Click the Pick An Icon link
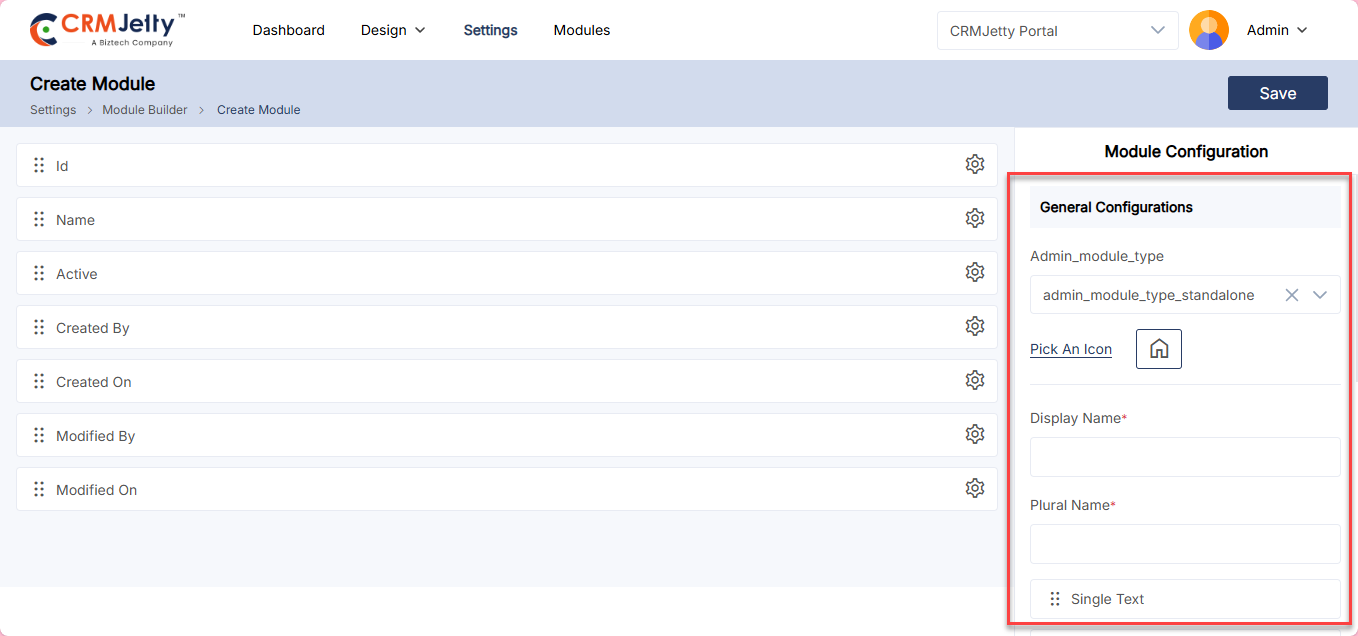The height and width of the screenshot is (636, 1358). click(1070, 349)
